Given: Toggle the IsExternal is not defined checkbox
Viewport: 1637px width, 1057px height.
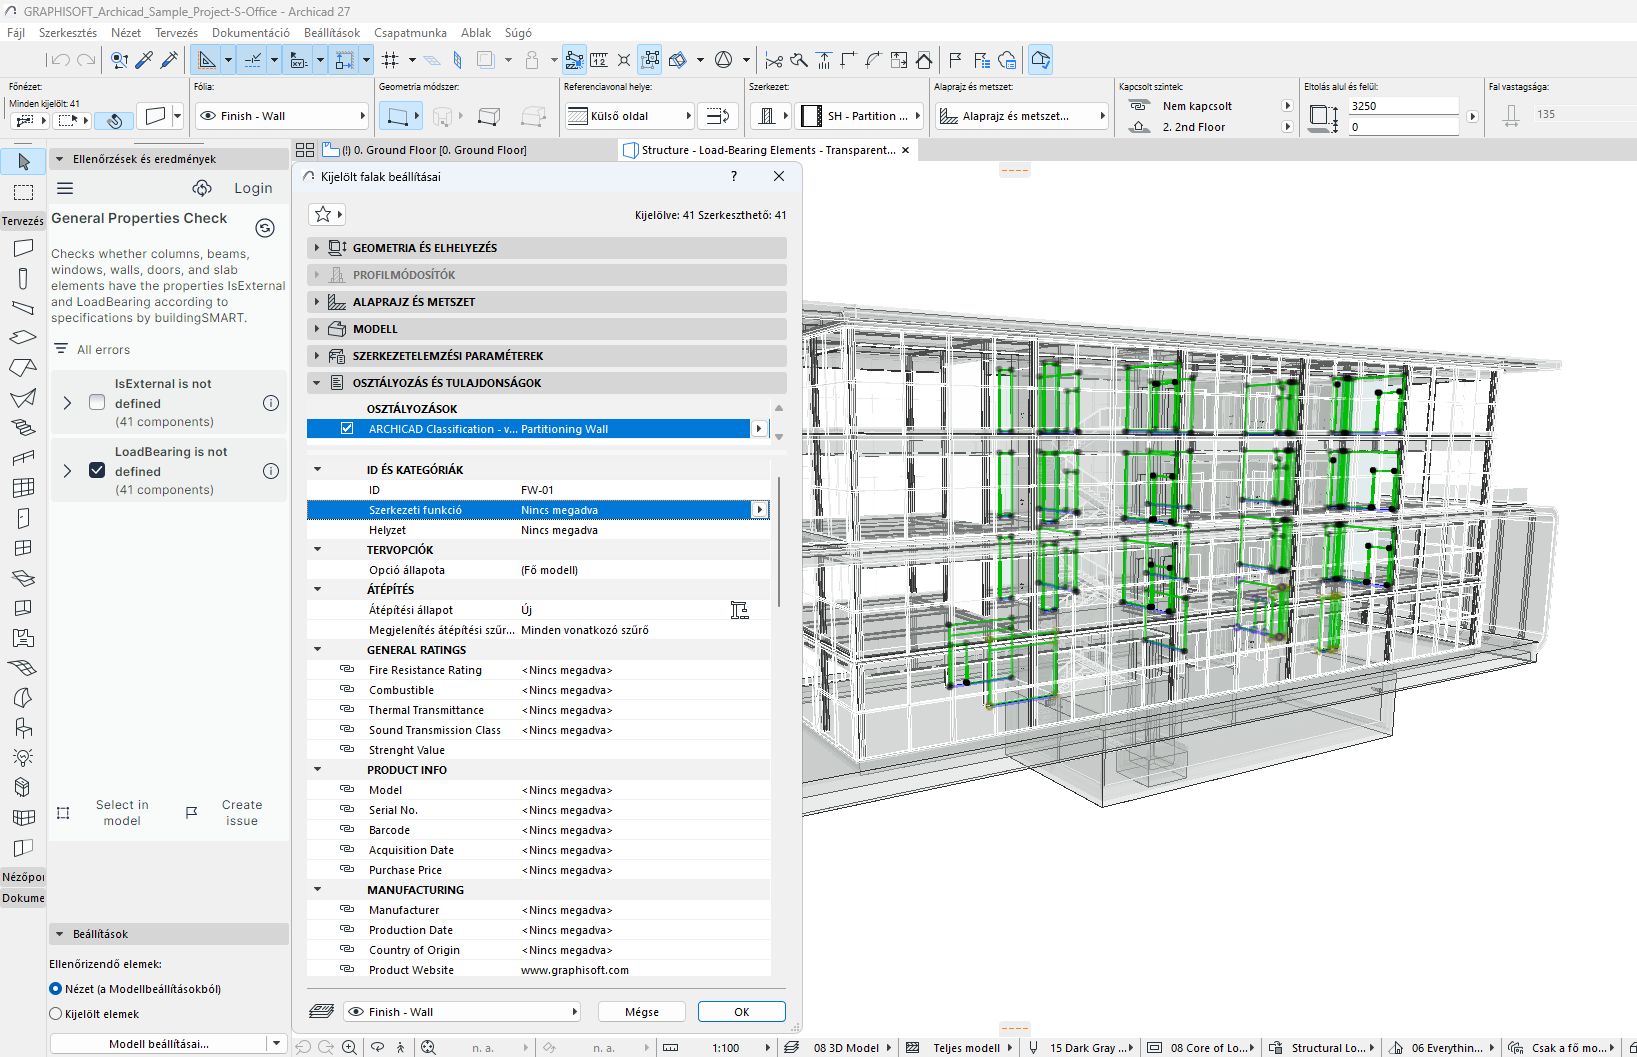Looking at the screenshot, I should [97, 402].
